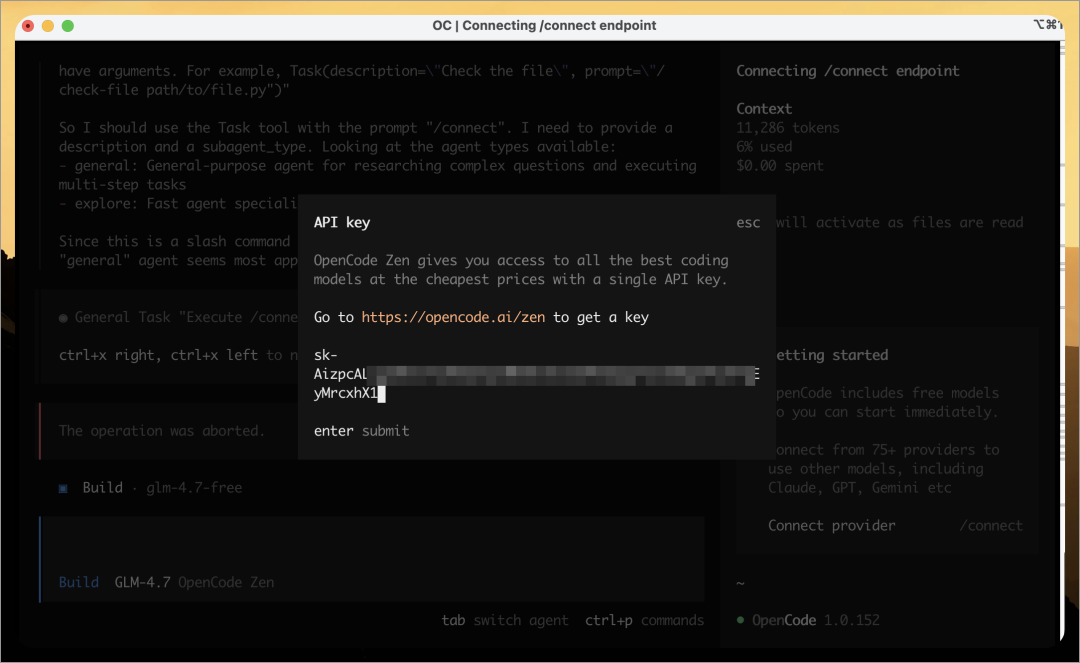Click the 6% used text

[764, 147]
